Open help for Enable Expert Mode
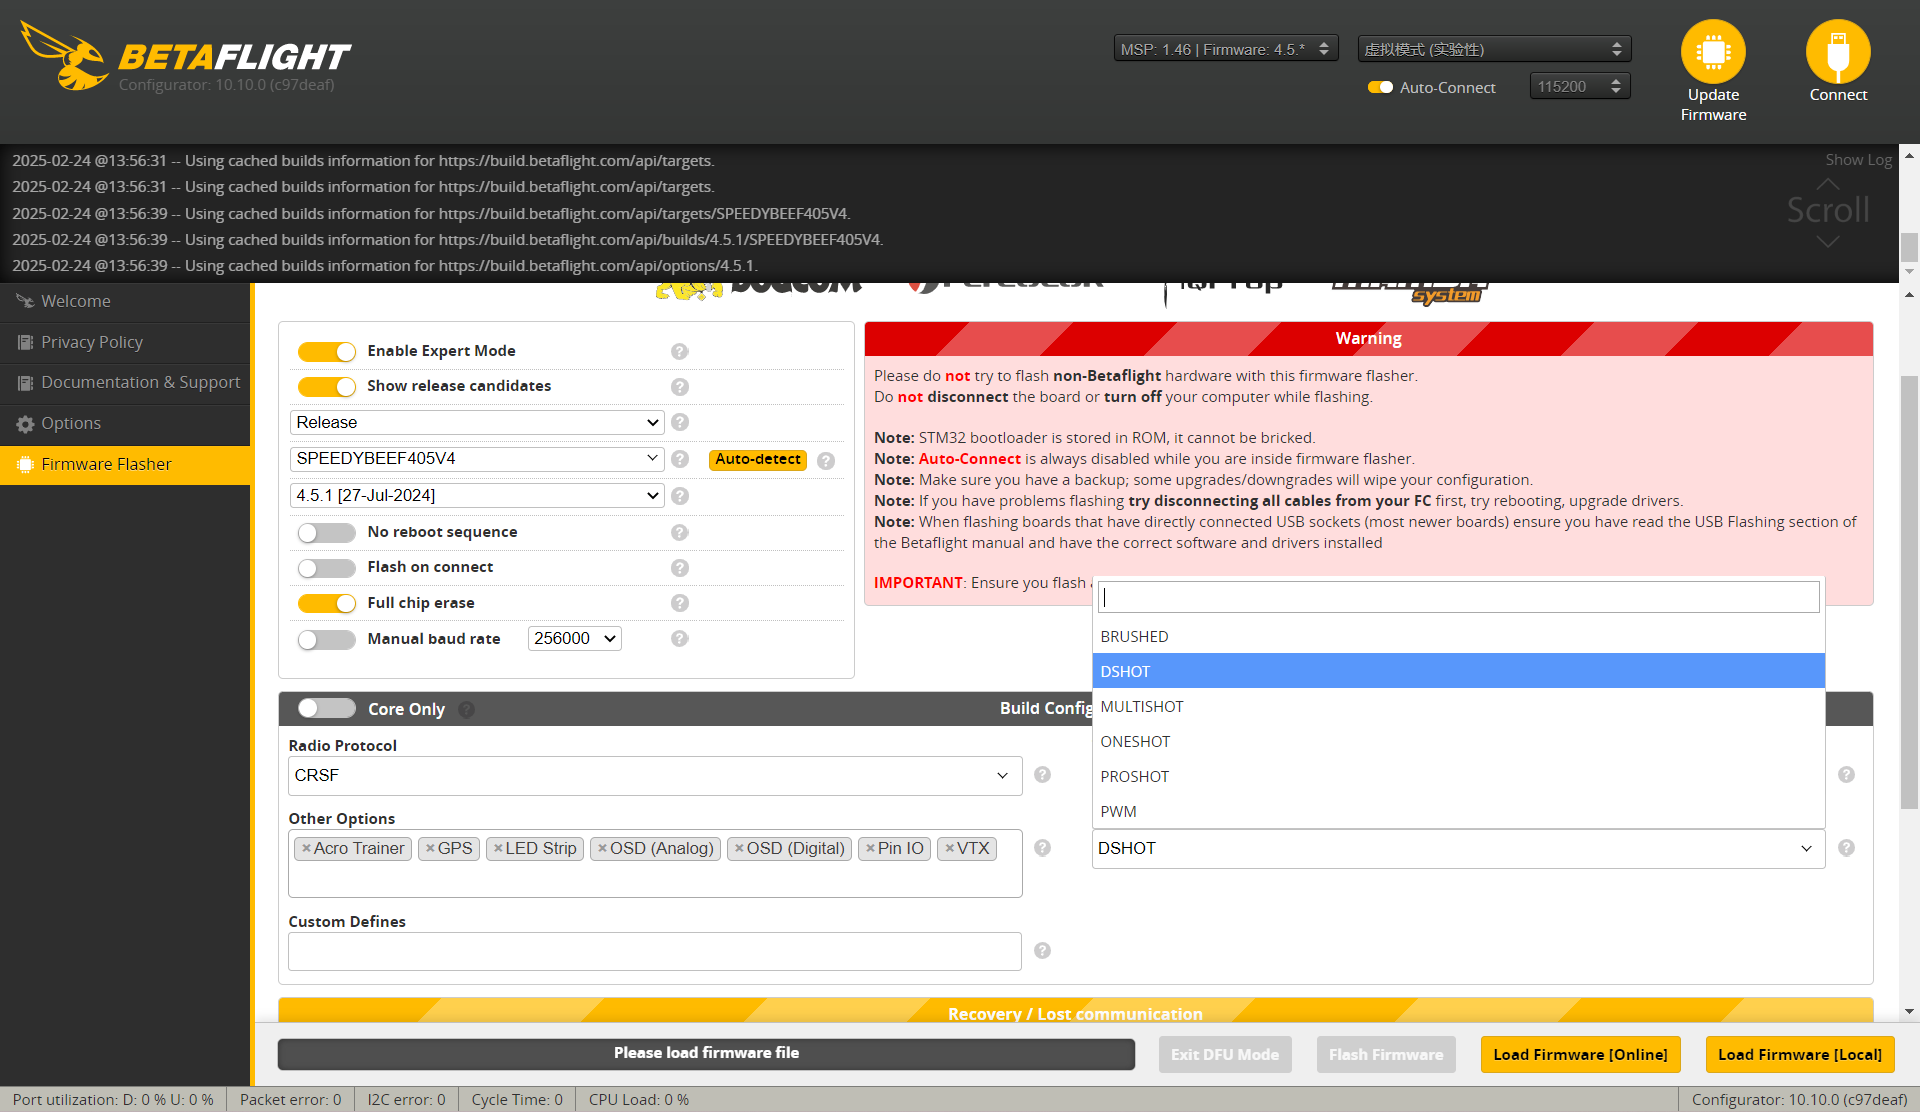Screen dimensions: 1920x1112 pos(680,351)
